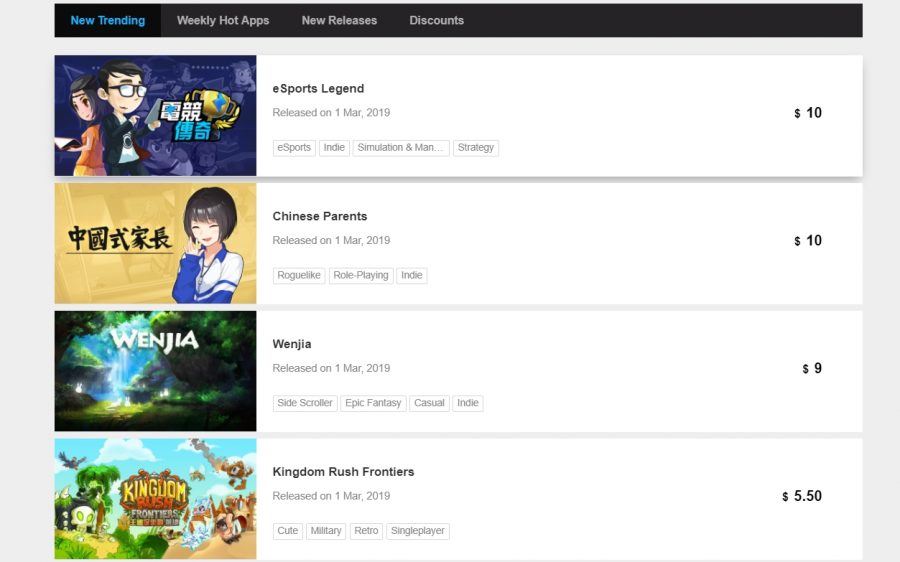Image resolution: width=900 pixels, height=562 pixels.
Task: Click the Role-Playing tag
Action: [361, 275]
